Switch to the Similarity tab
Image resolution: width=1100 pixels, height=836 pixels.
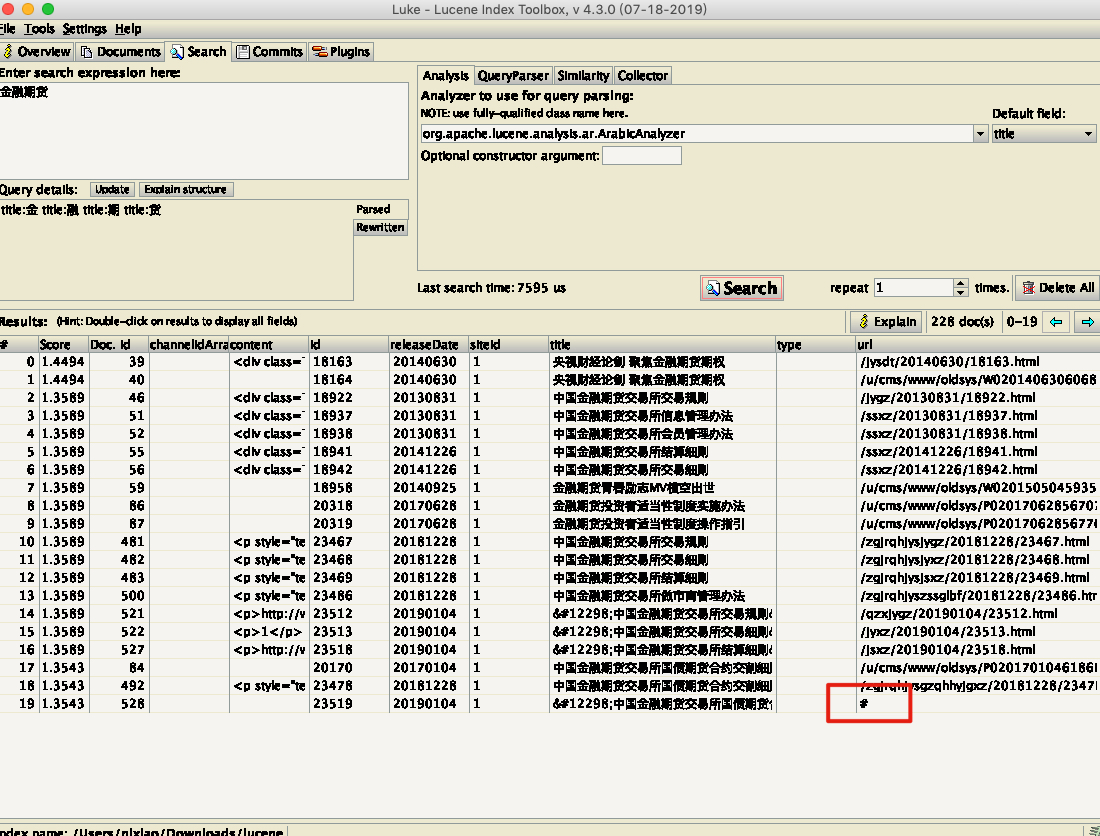[x=583, y=76]
